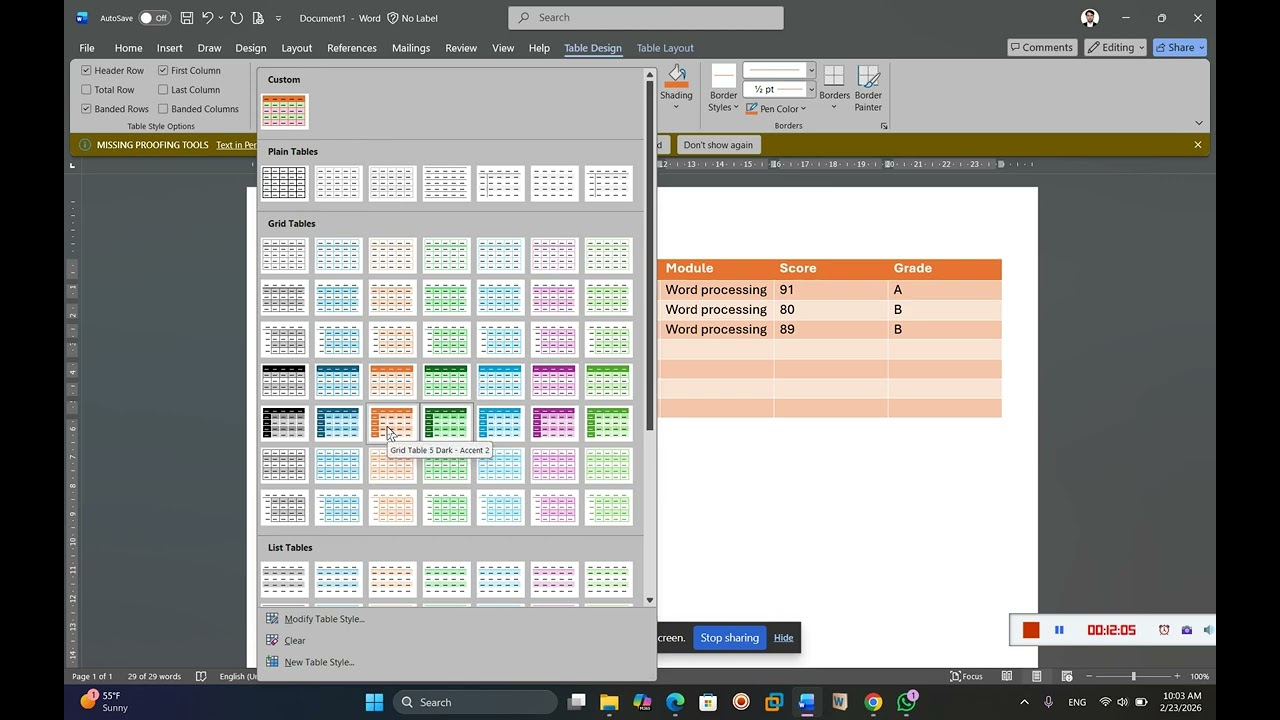
Task: Click the No Label sensitivity shield icon
Action: [393, 18]
